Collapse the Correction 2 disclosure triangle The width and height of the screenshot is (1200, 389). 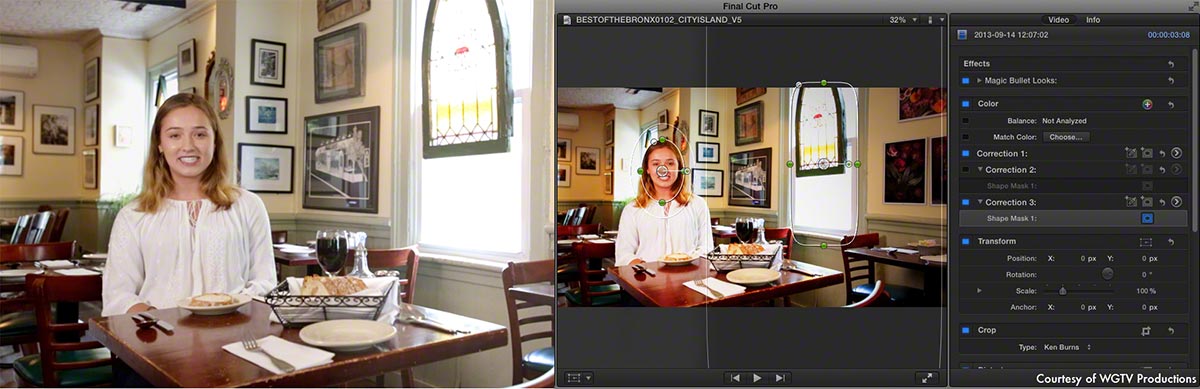pos(980,170)
